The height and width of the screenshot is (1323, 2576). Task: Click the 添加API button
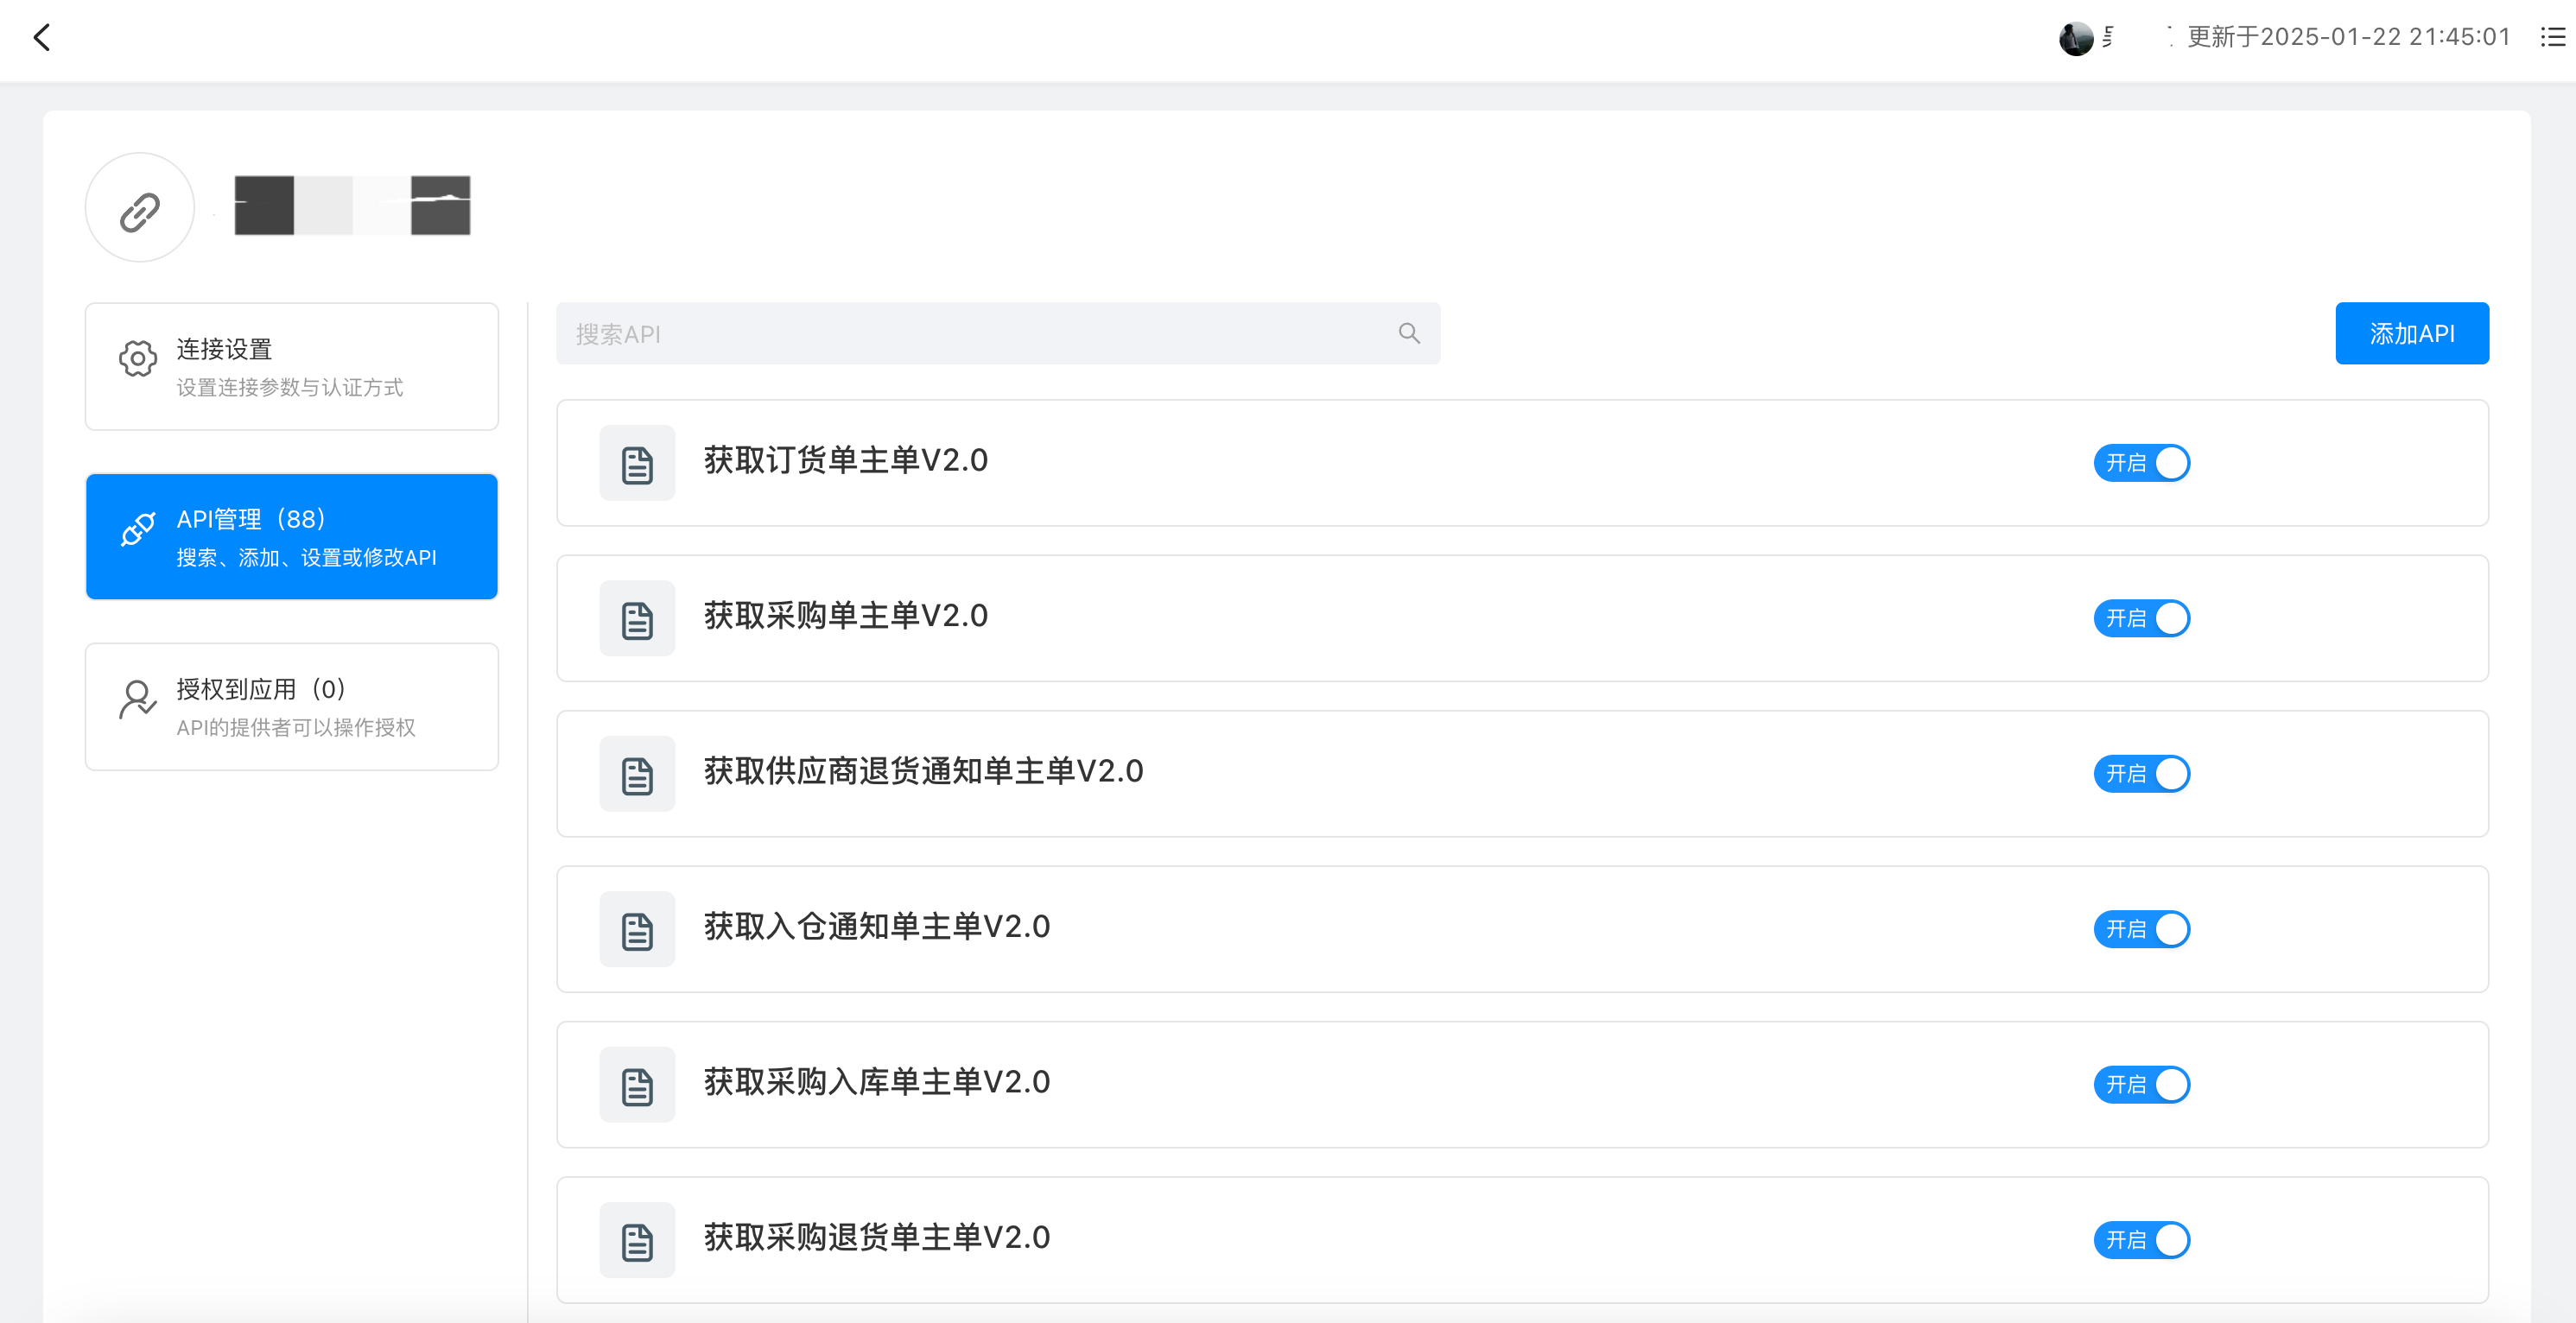[x=2412, y=333]
